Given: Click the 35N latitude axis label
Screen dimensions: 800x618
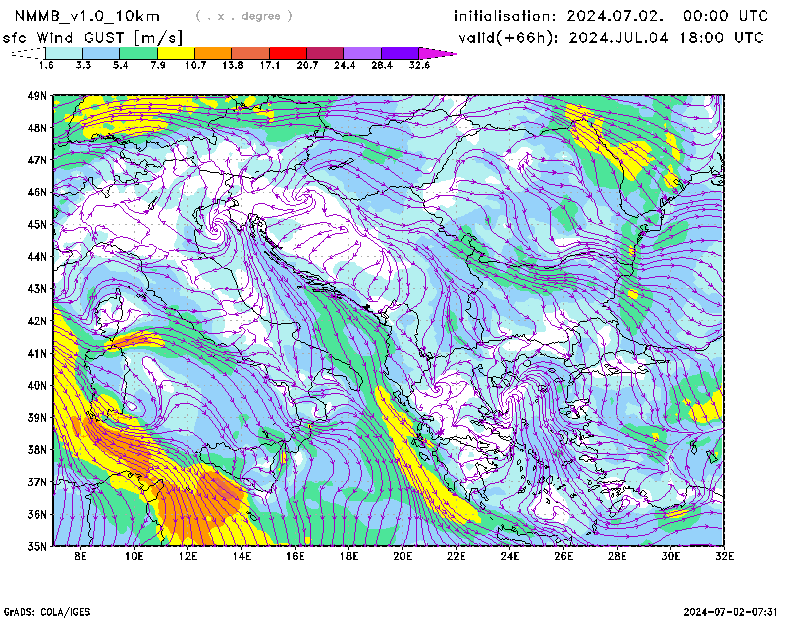Looking at the screenshot, I should (38, 546).
